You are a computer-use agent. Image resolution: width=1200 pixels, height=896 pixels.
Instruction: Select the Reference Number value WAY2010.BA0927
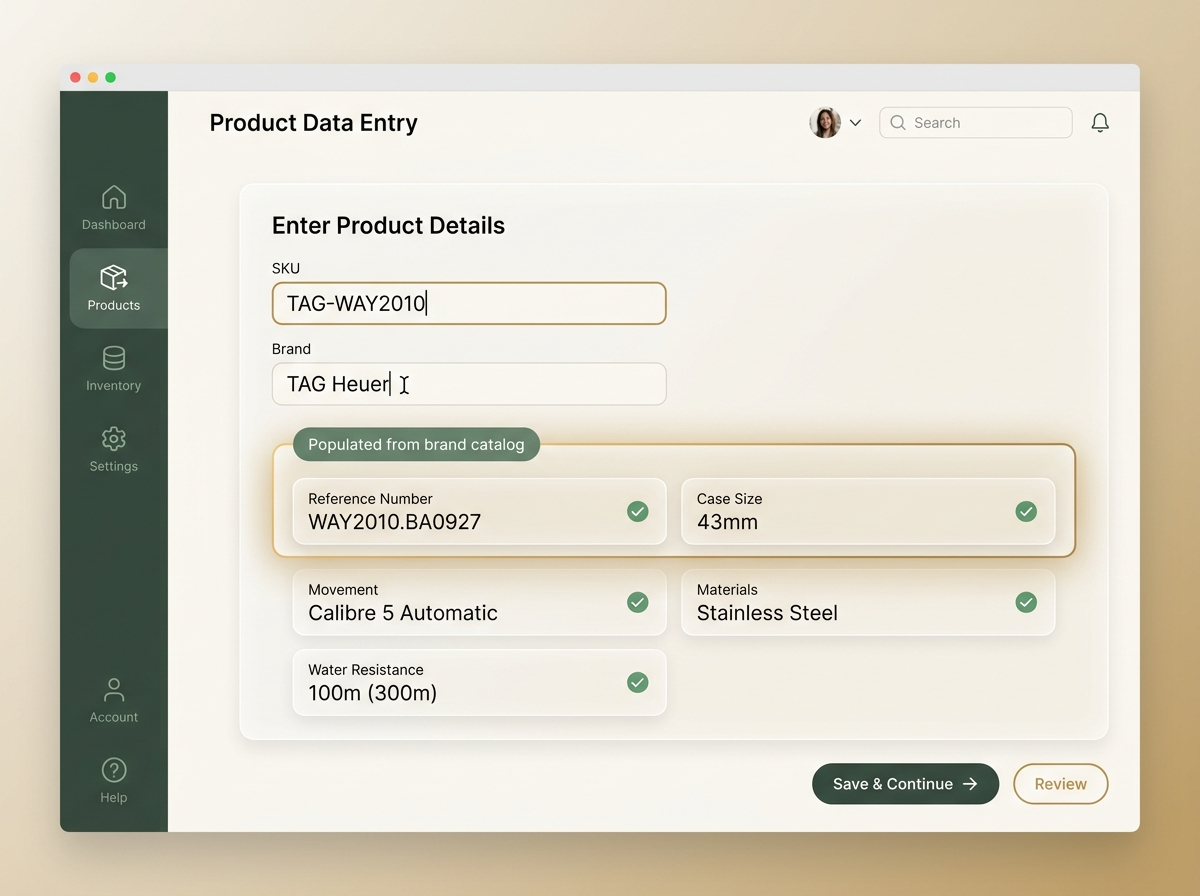point(395,522)
